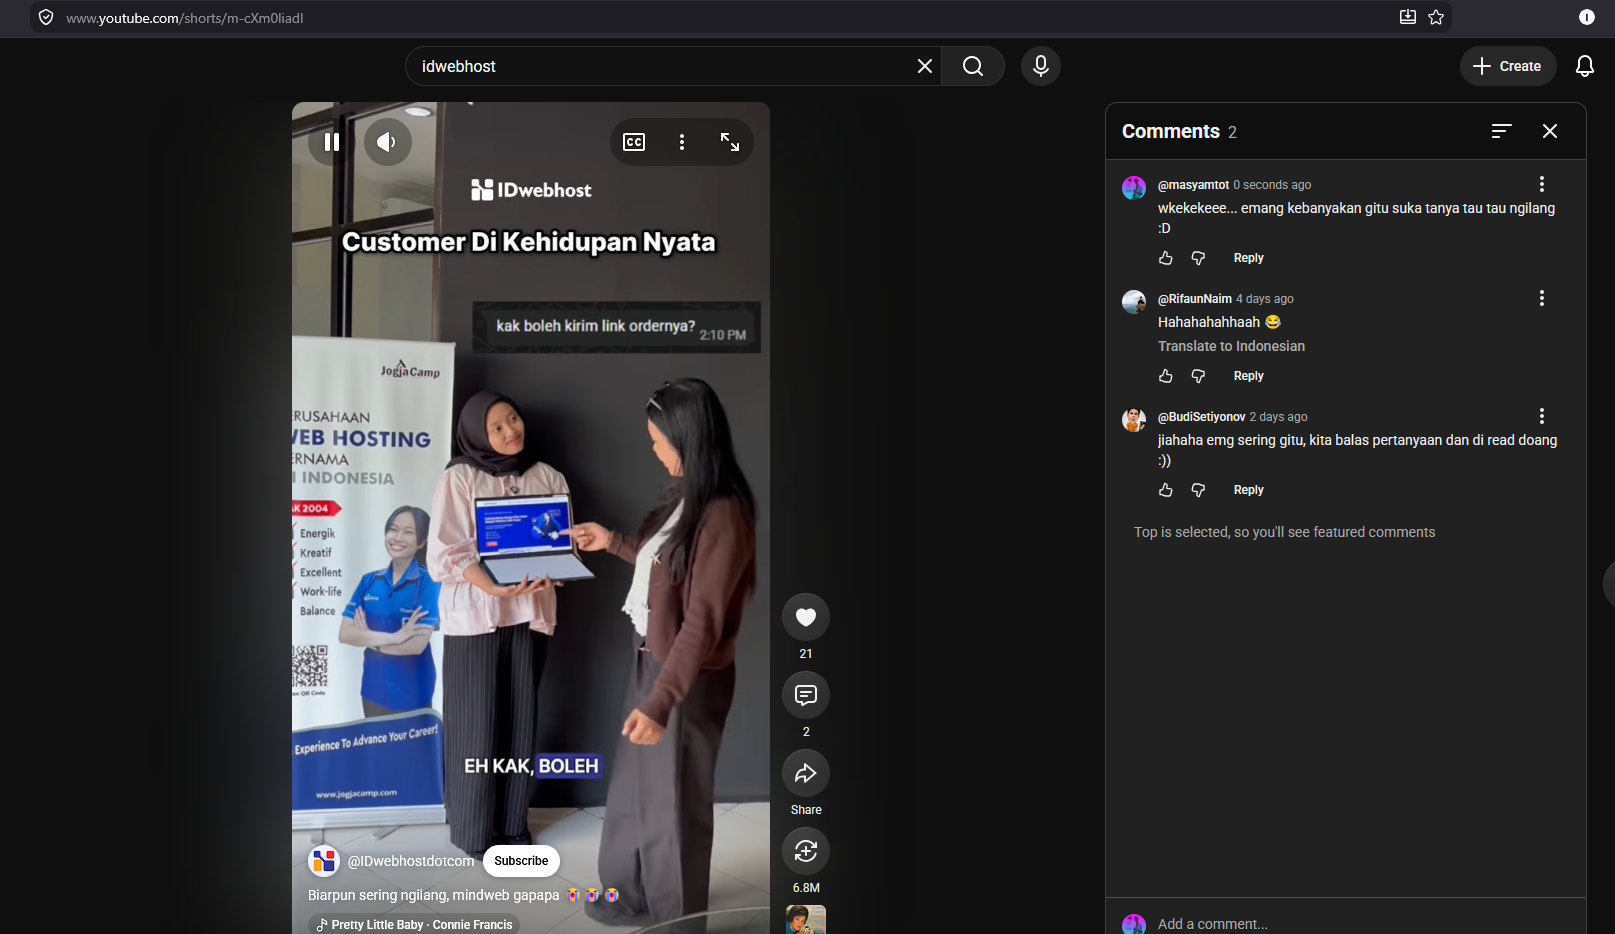The height and width of the screenshot is (934, 1615).
Task: Click the browser address bar URL
Action: click(x=185, y=18)
